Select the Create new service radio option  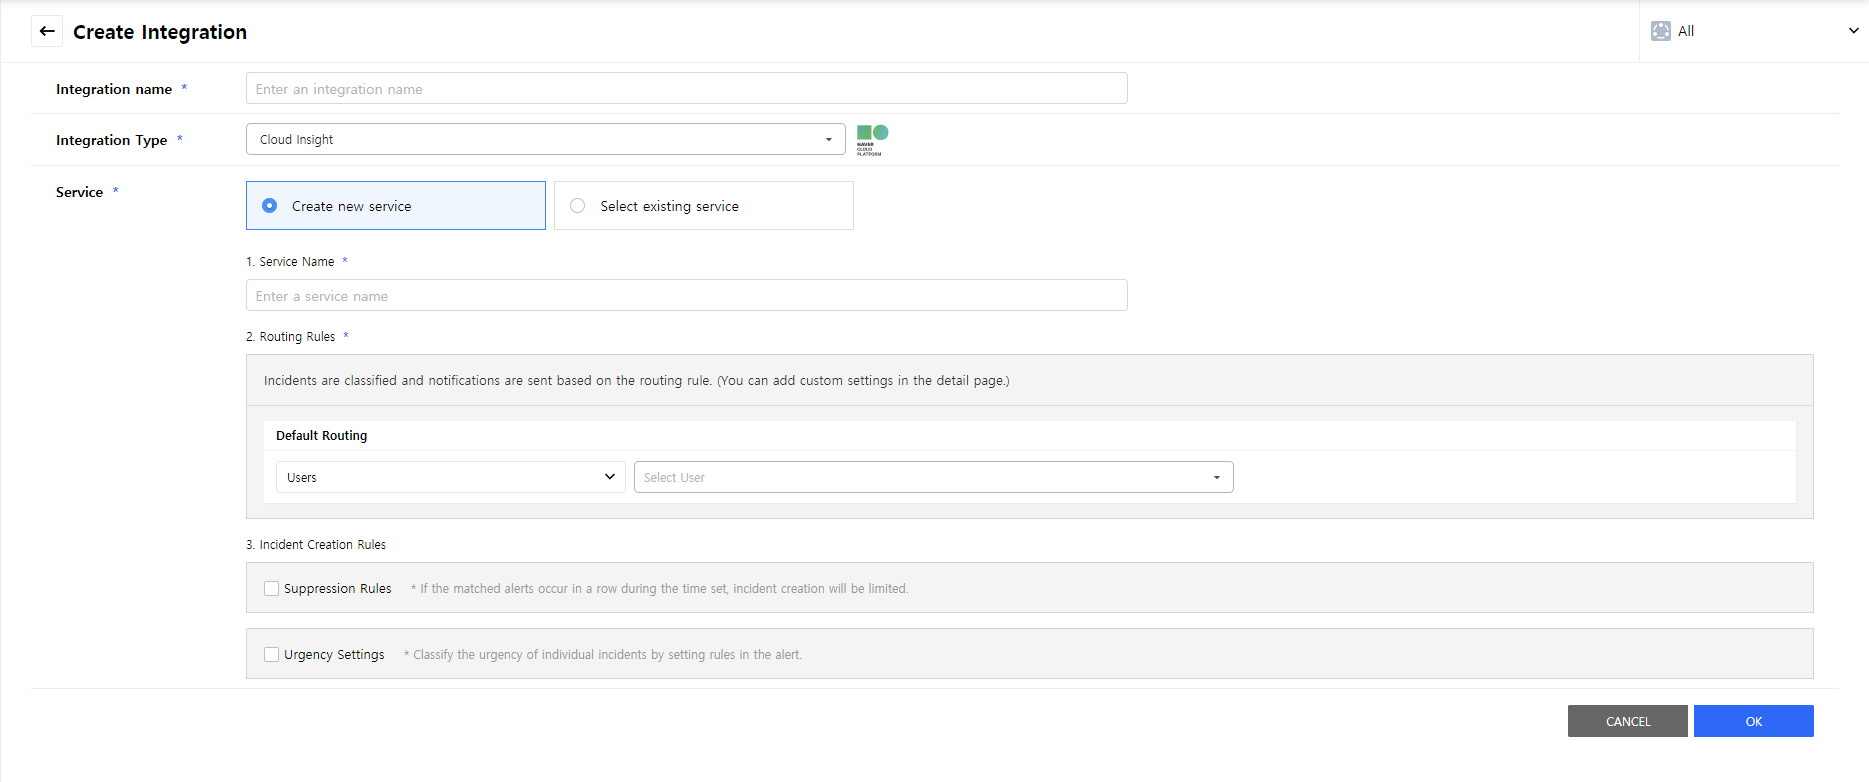[270, 206]
